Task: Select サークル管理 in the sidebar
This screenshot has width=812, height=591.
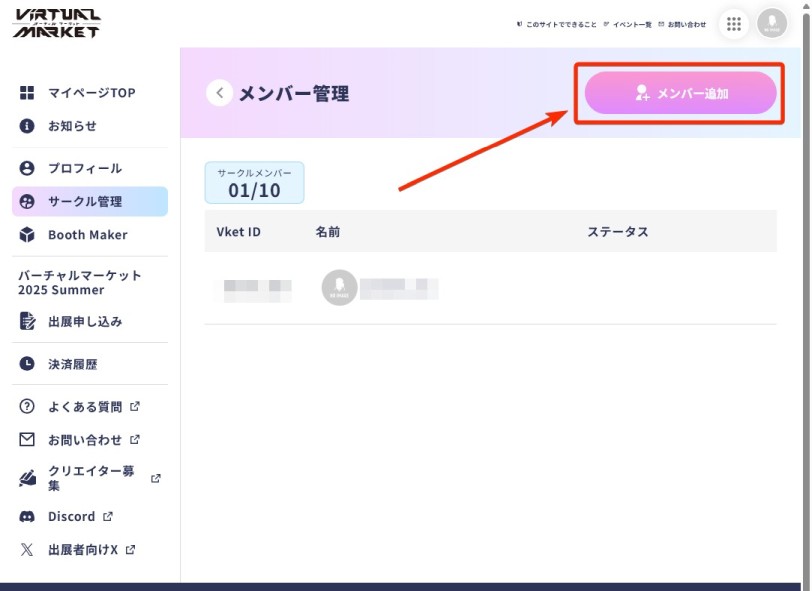Action: pos(84,201)
